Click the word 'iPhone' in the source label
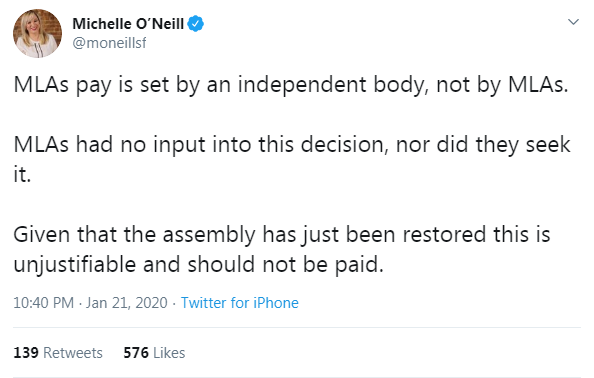 (x=276, y=303)
